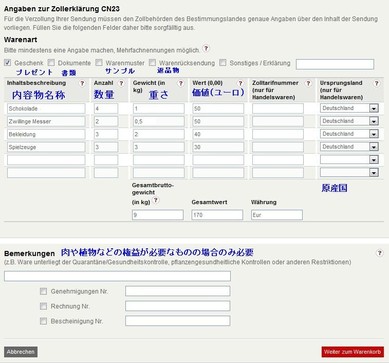Click the Wert field for Bekleidung

[x=218, y=134]
